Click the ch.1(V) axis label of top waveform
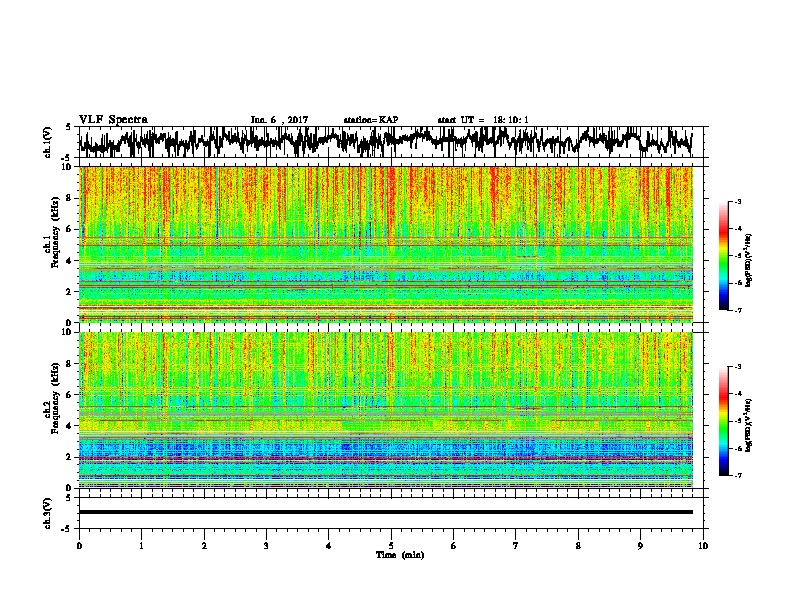Screen dimensions: 792x612 (47, 142)
